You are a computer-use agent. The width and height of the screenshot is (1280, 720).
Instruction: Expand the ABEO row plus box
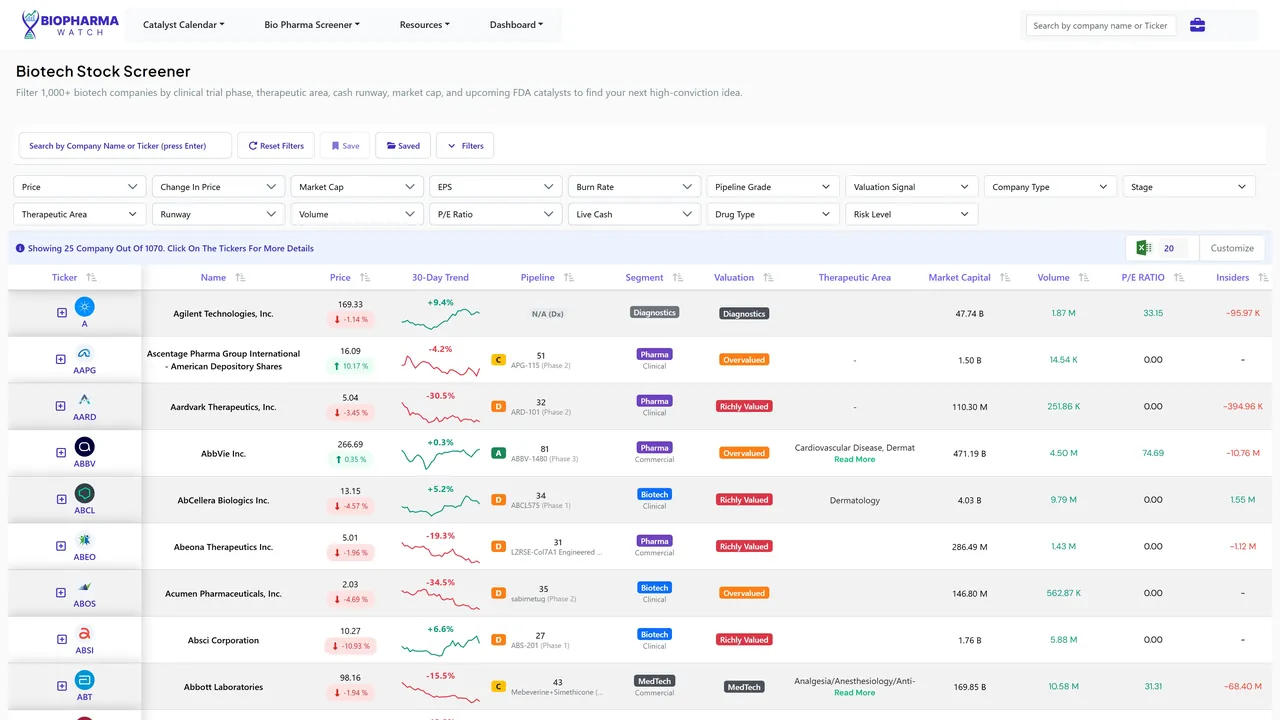[x=61, y=546]
